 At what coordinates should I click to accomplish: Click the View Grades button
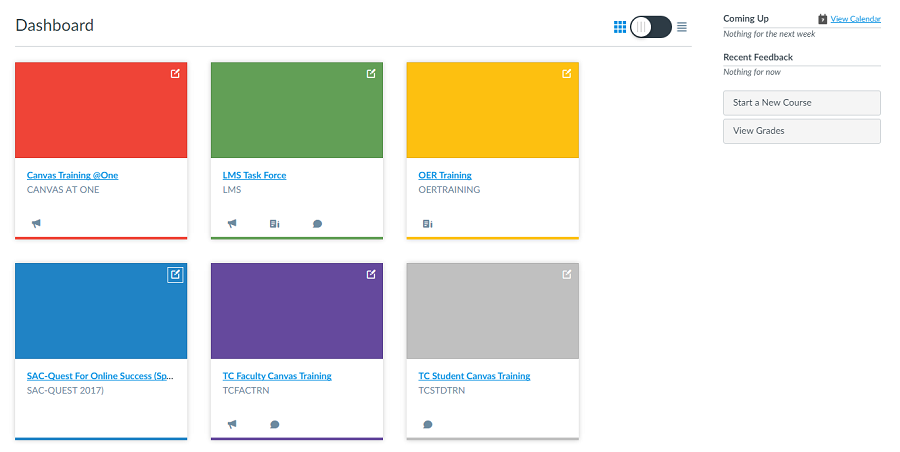coord(801,131)
